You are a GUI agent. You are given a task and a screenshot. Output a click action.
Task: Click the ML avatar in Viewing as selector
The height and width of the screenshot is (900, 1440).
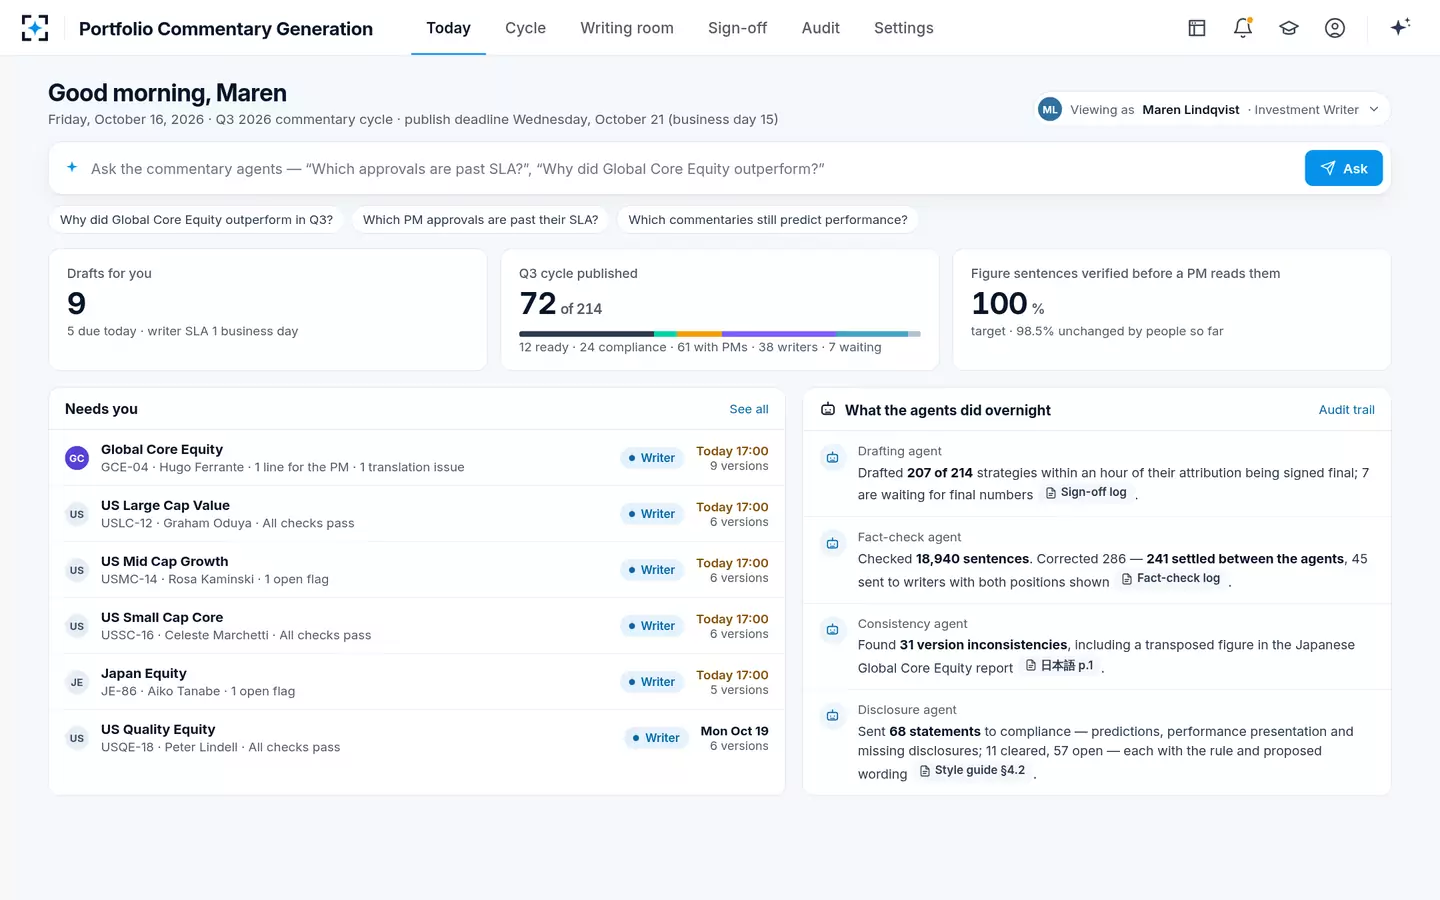[x=1050, y=110]
